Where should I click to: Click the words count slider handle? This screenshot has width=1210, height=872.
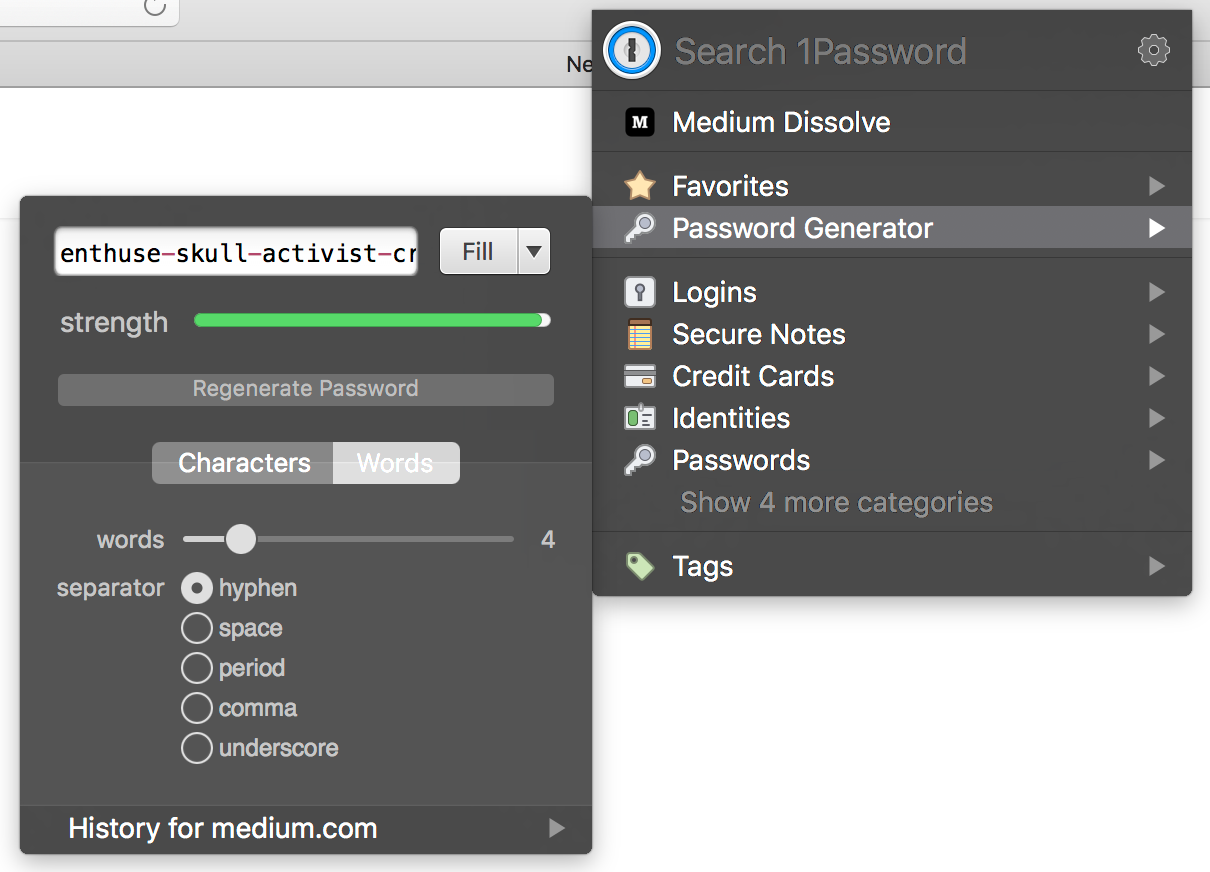pyautogui.click(x=240, y=539)
